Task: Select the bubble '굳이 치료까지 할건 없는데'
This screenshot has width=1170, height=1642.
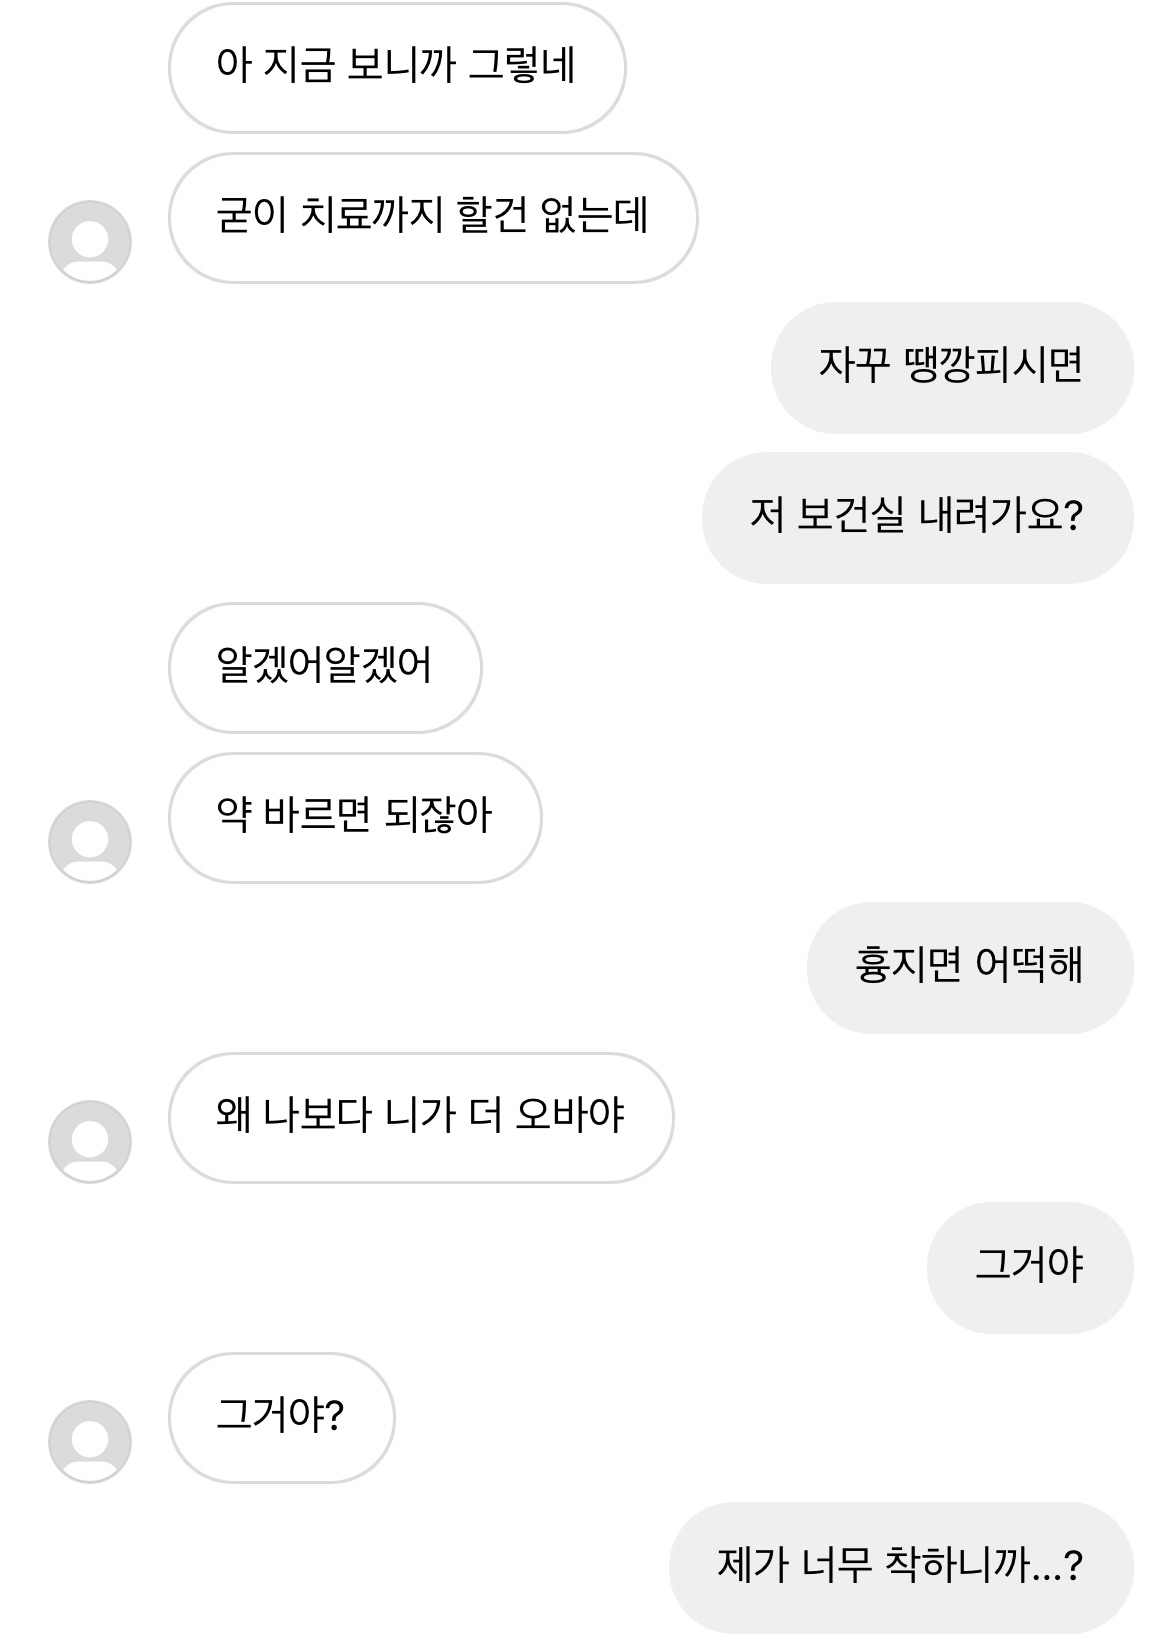Action: [x=432, y=217]
